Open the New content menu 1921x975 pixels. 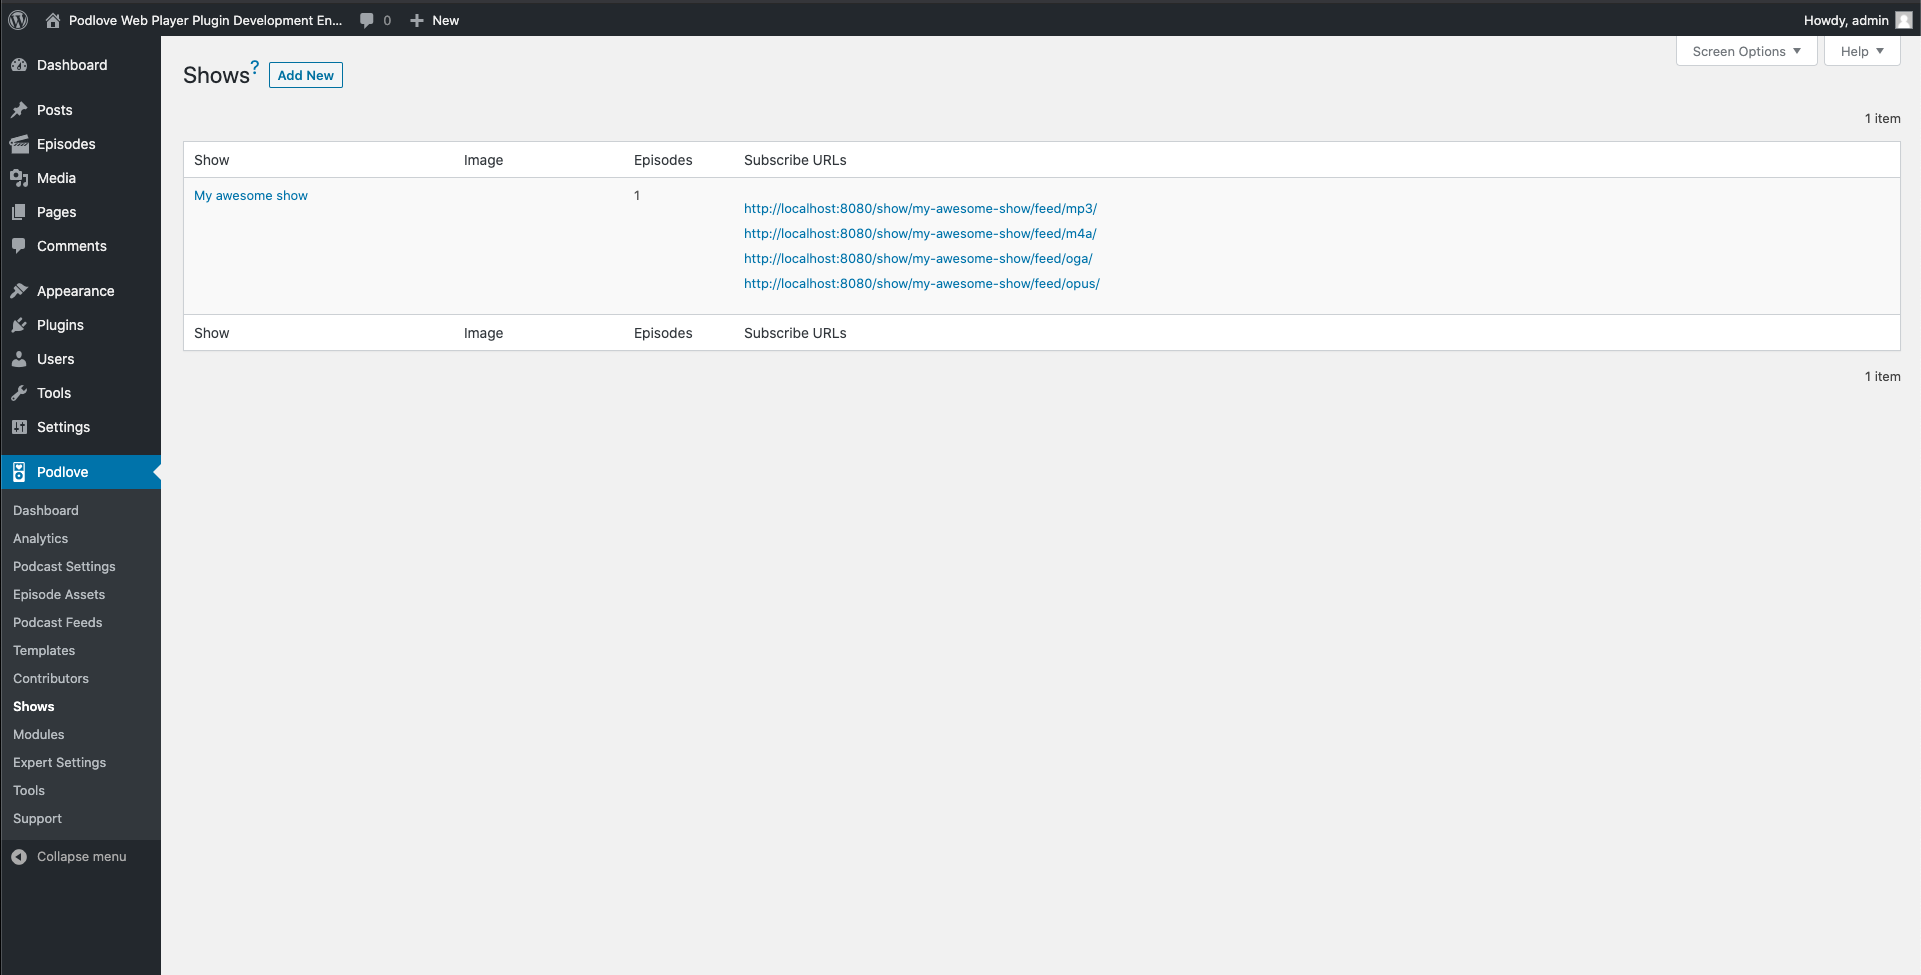click(x=434, y=20)
